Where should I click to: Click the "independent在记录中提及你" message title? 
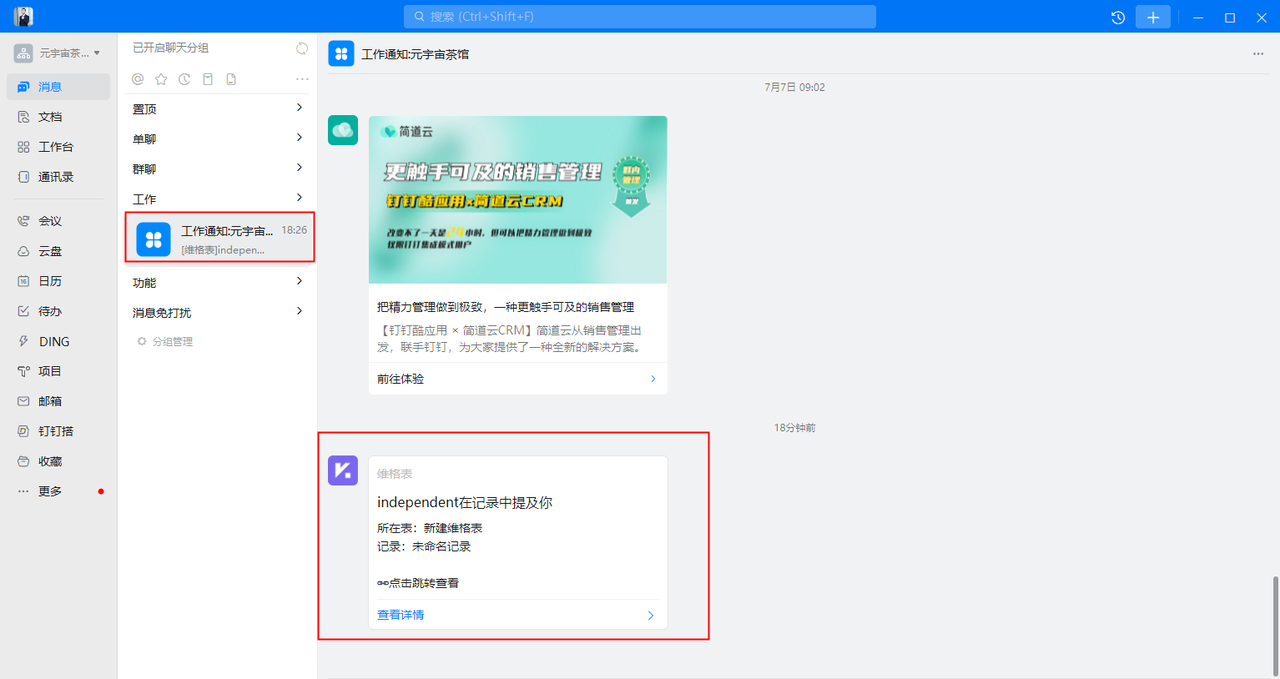tap(465, 502)
